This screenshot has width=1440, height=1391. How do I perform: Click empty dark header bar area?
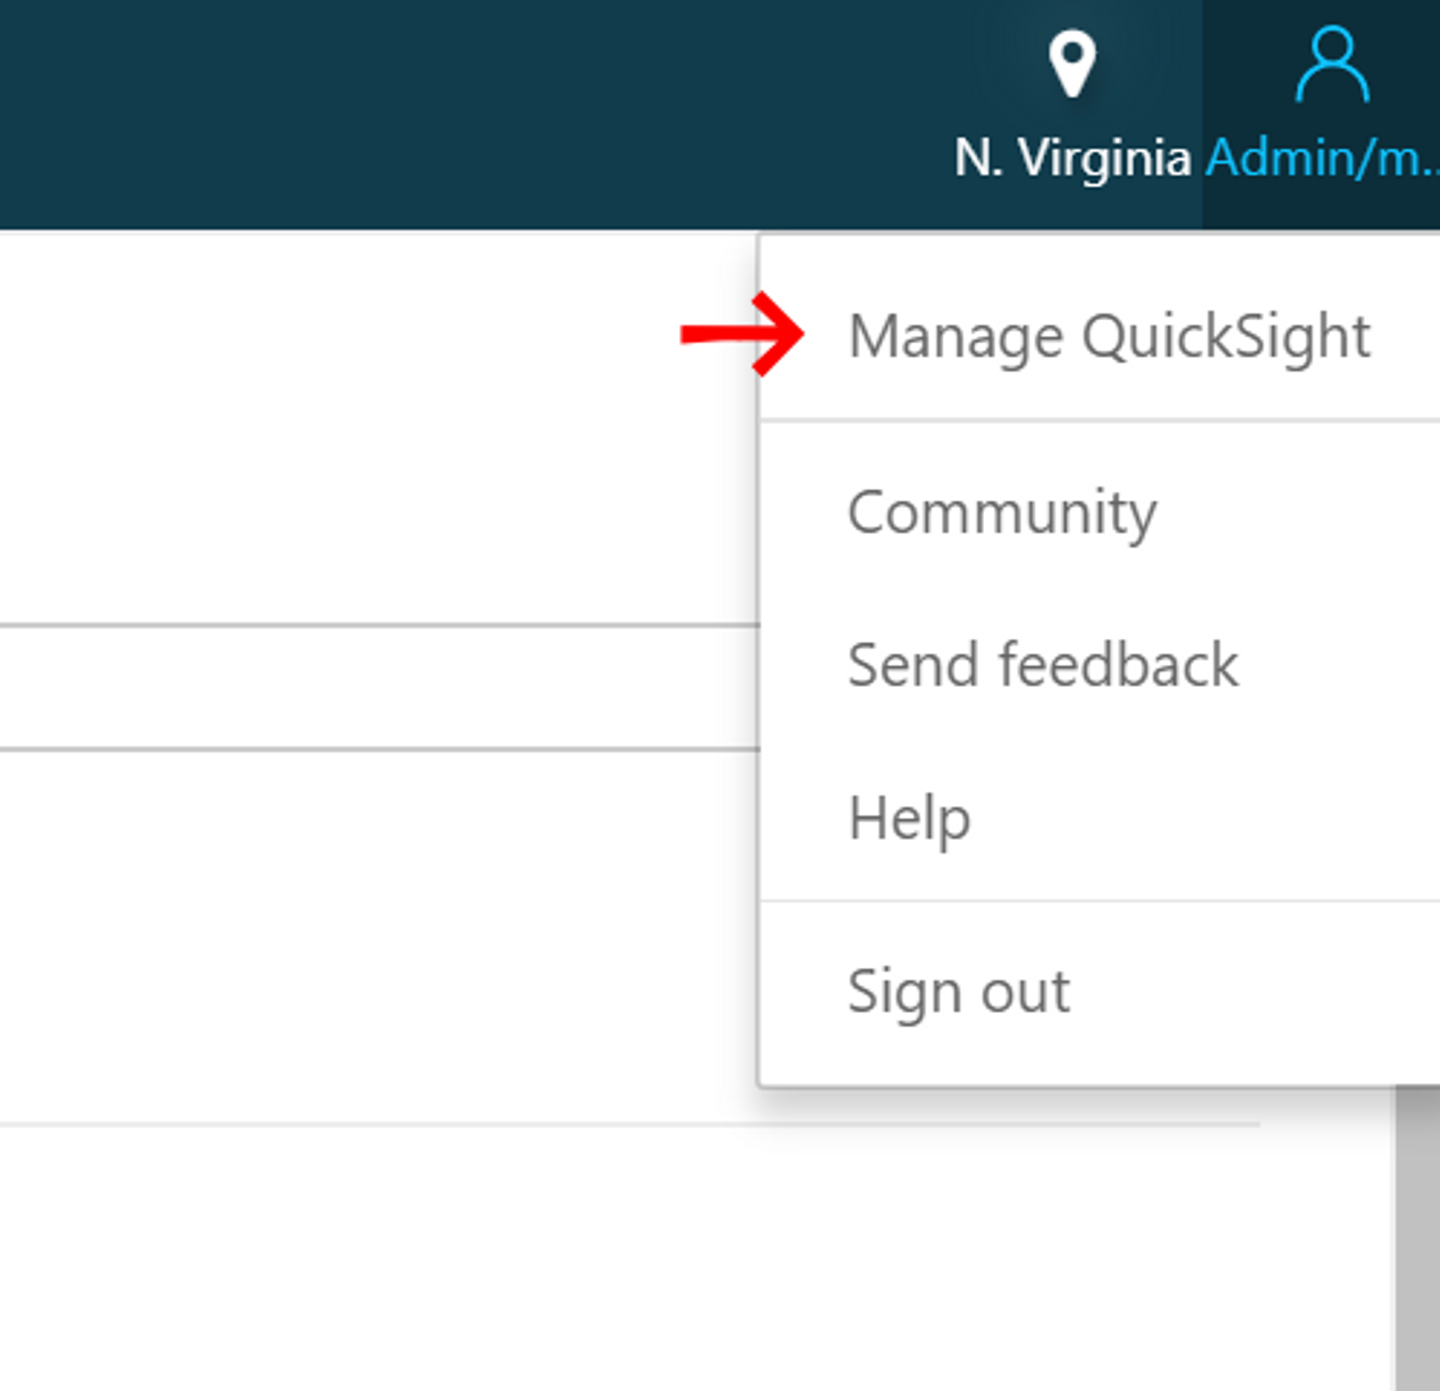[x=400, y=110]
